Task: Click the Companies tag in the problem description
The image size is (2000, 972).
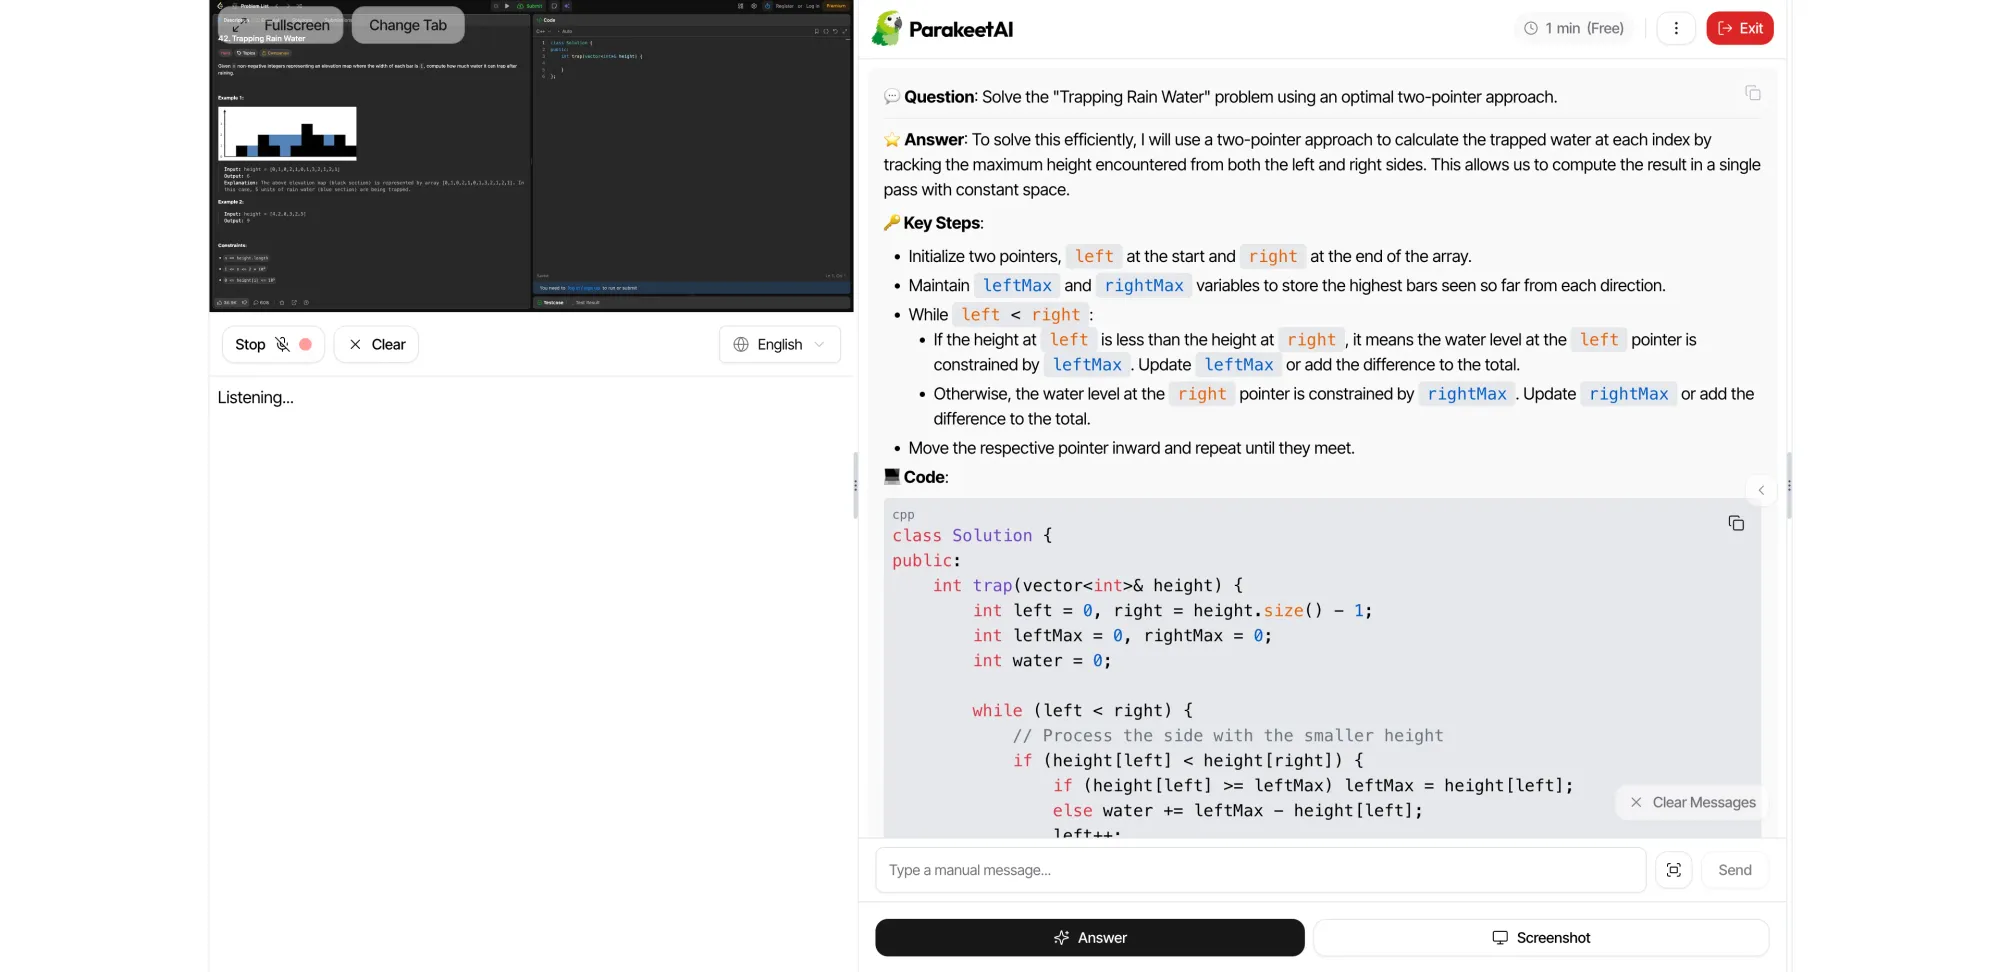Action: click(276, 53)
